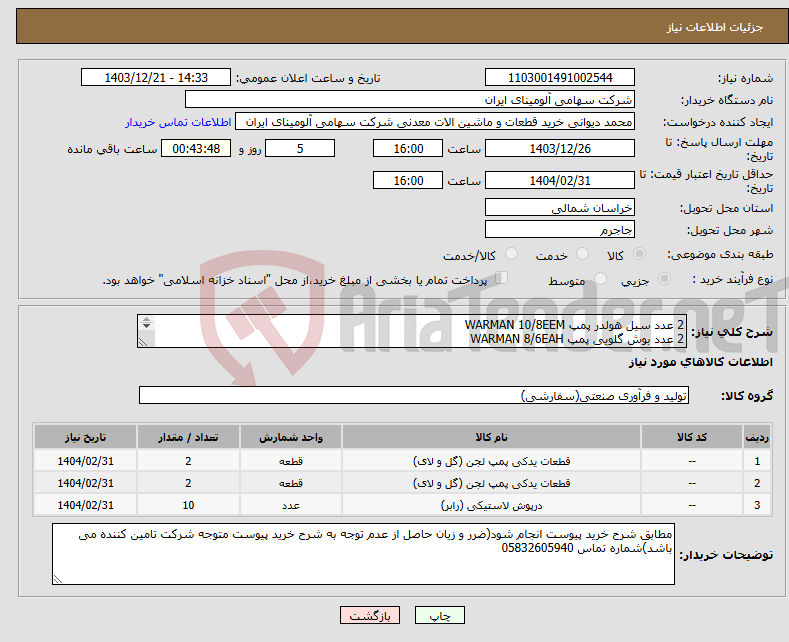
Task: Click the واحد شمارش column header
Action: [x=291, y=437]
